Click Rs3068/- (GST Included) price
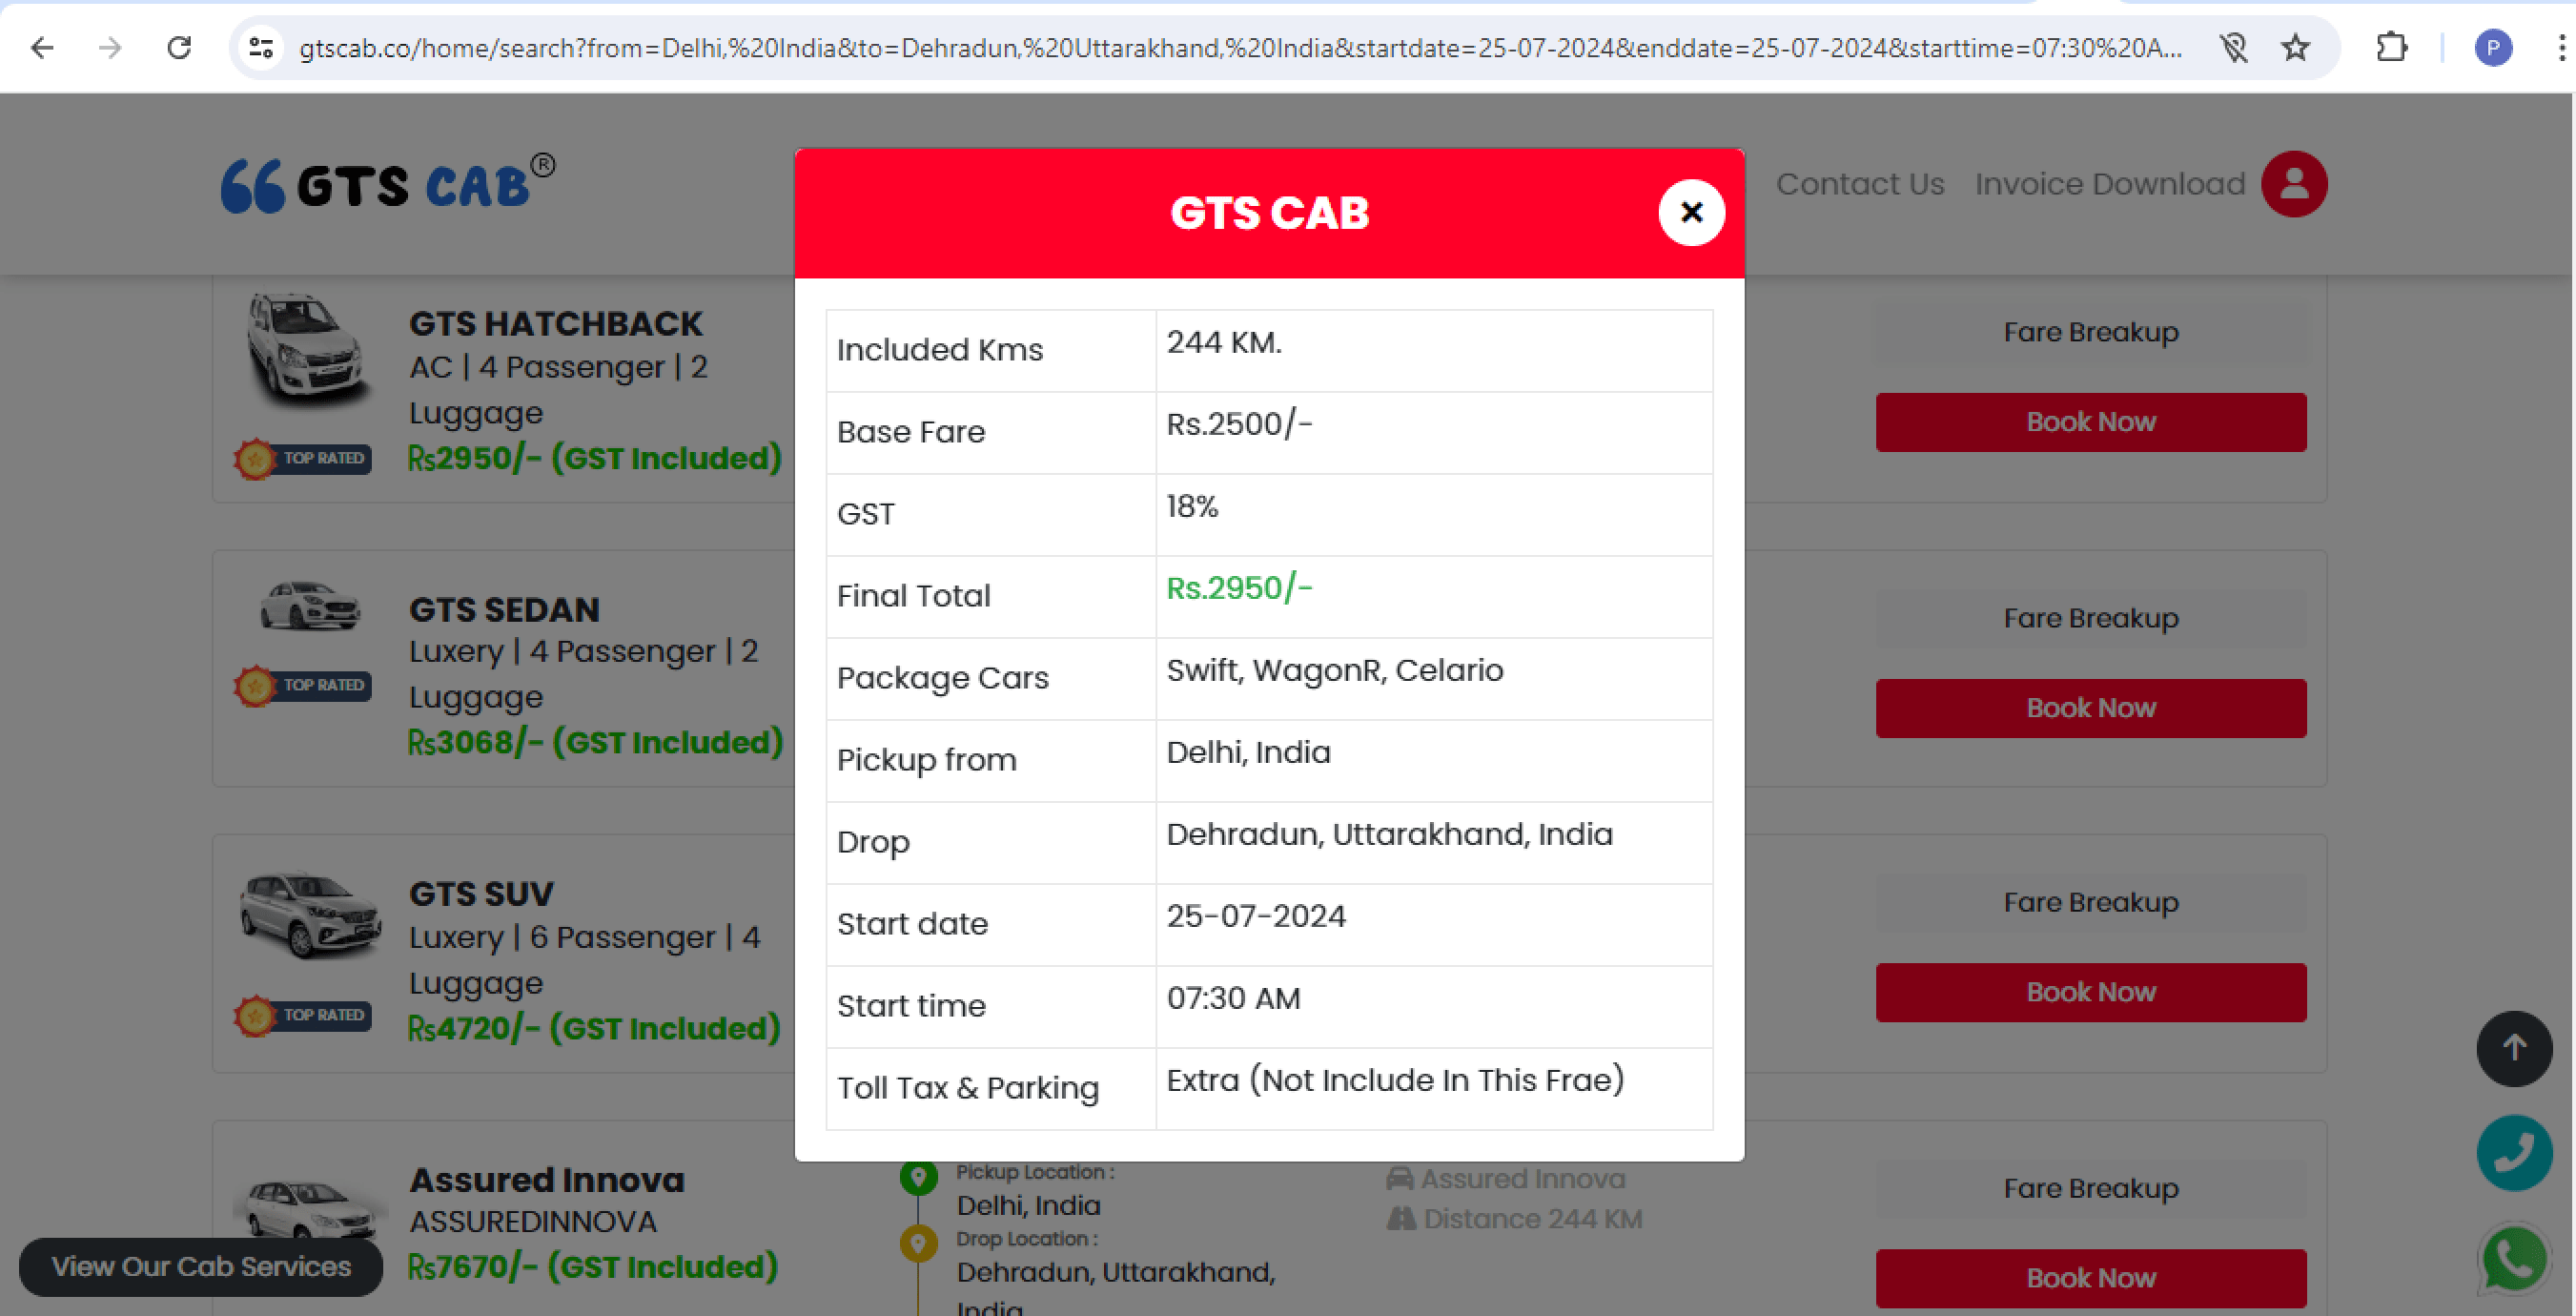The height and width of the screenshot is (1316, 2576). click(596, 743)
